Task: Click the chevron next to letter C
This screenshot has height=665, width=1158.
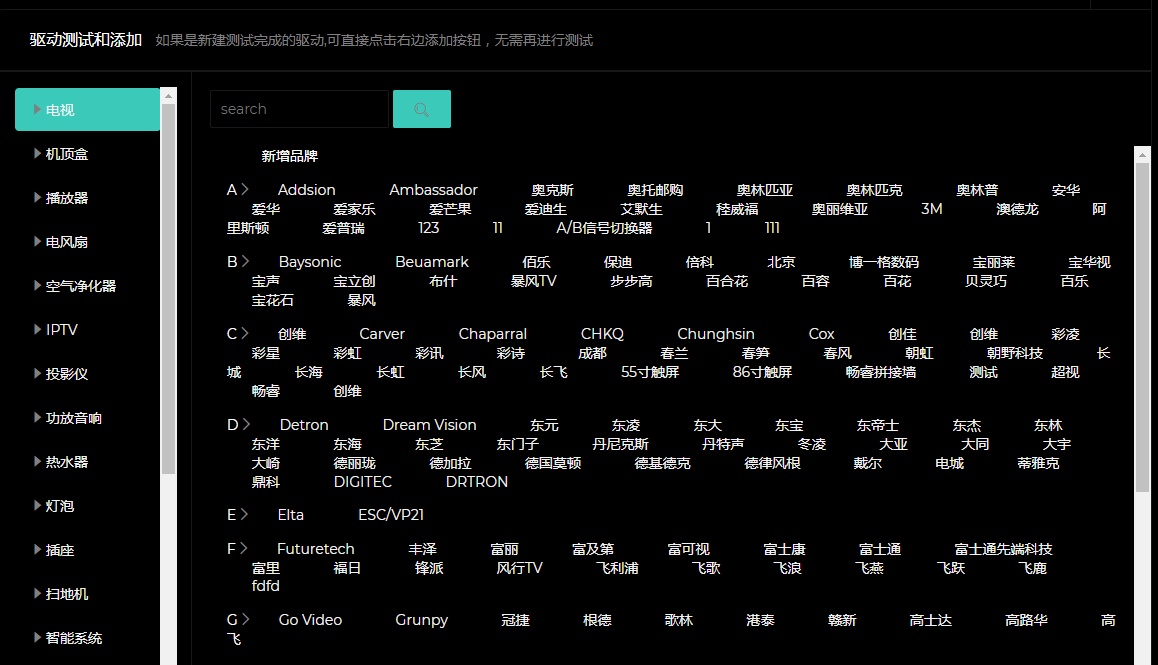Action: [x=244, y=334]
